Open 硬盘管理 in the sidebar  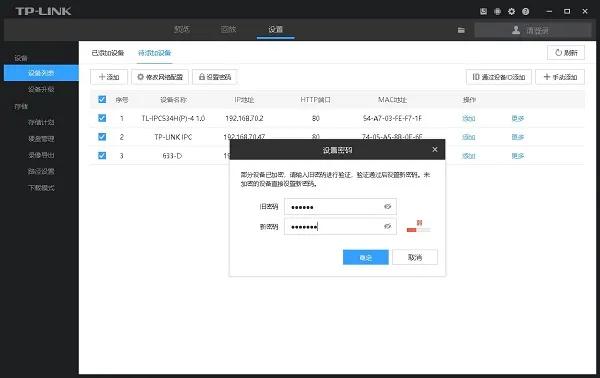[41, 139]
